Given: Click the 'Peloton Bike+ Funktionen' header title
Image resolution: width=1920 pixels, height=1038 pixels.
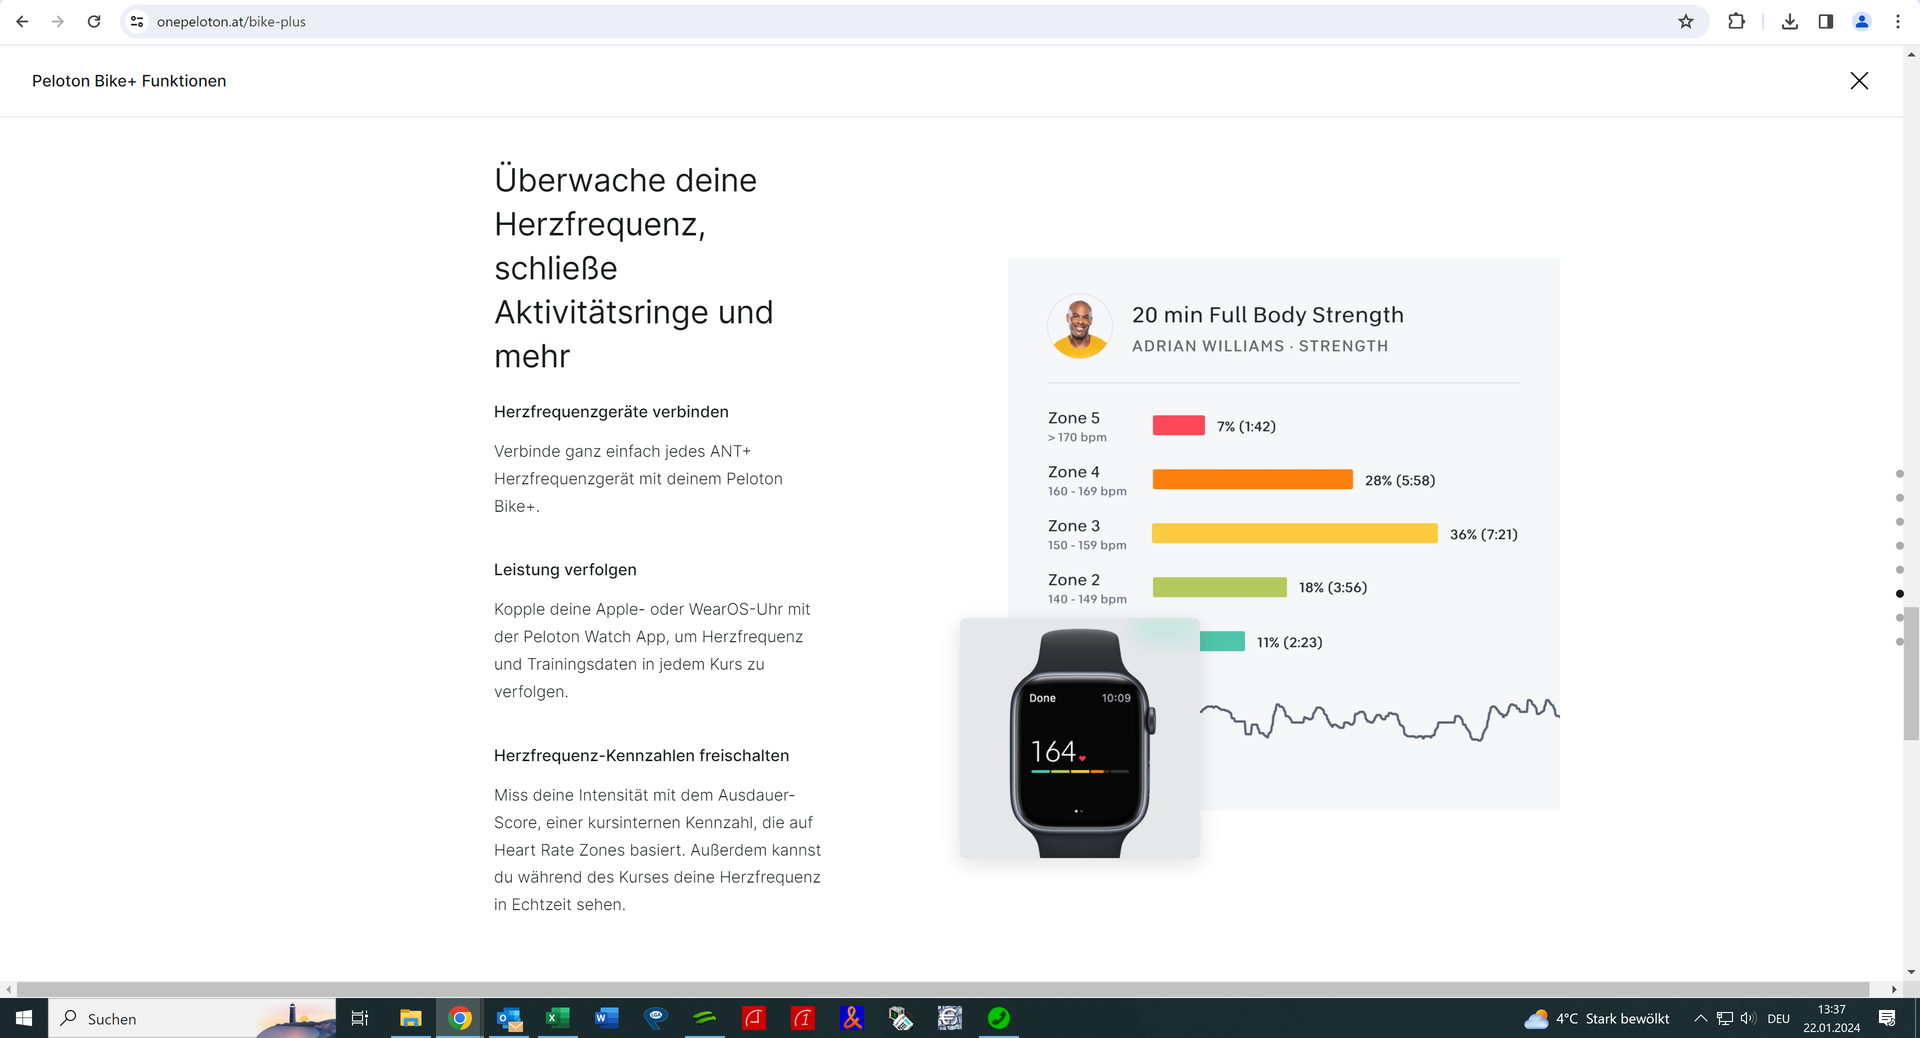Looking at the screenshot, I should [129, 81].
